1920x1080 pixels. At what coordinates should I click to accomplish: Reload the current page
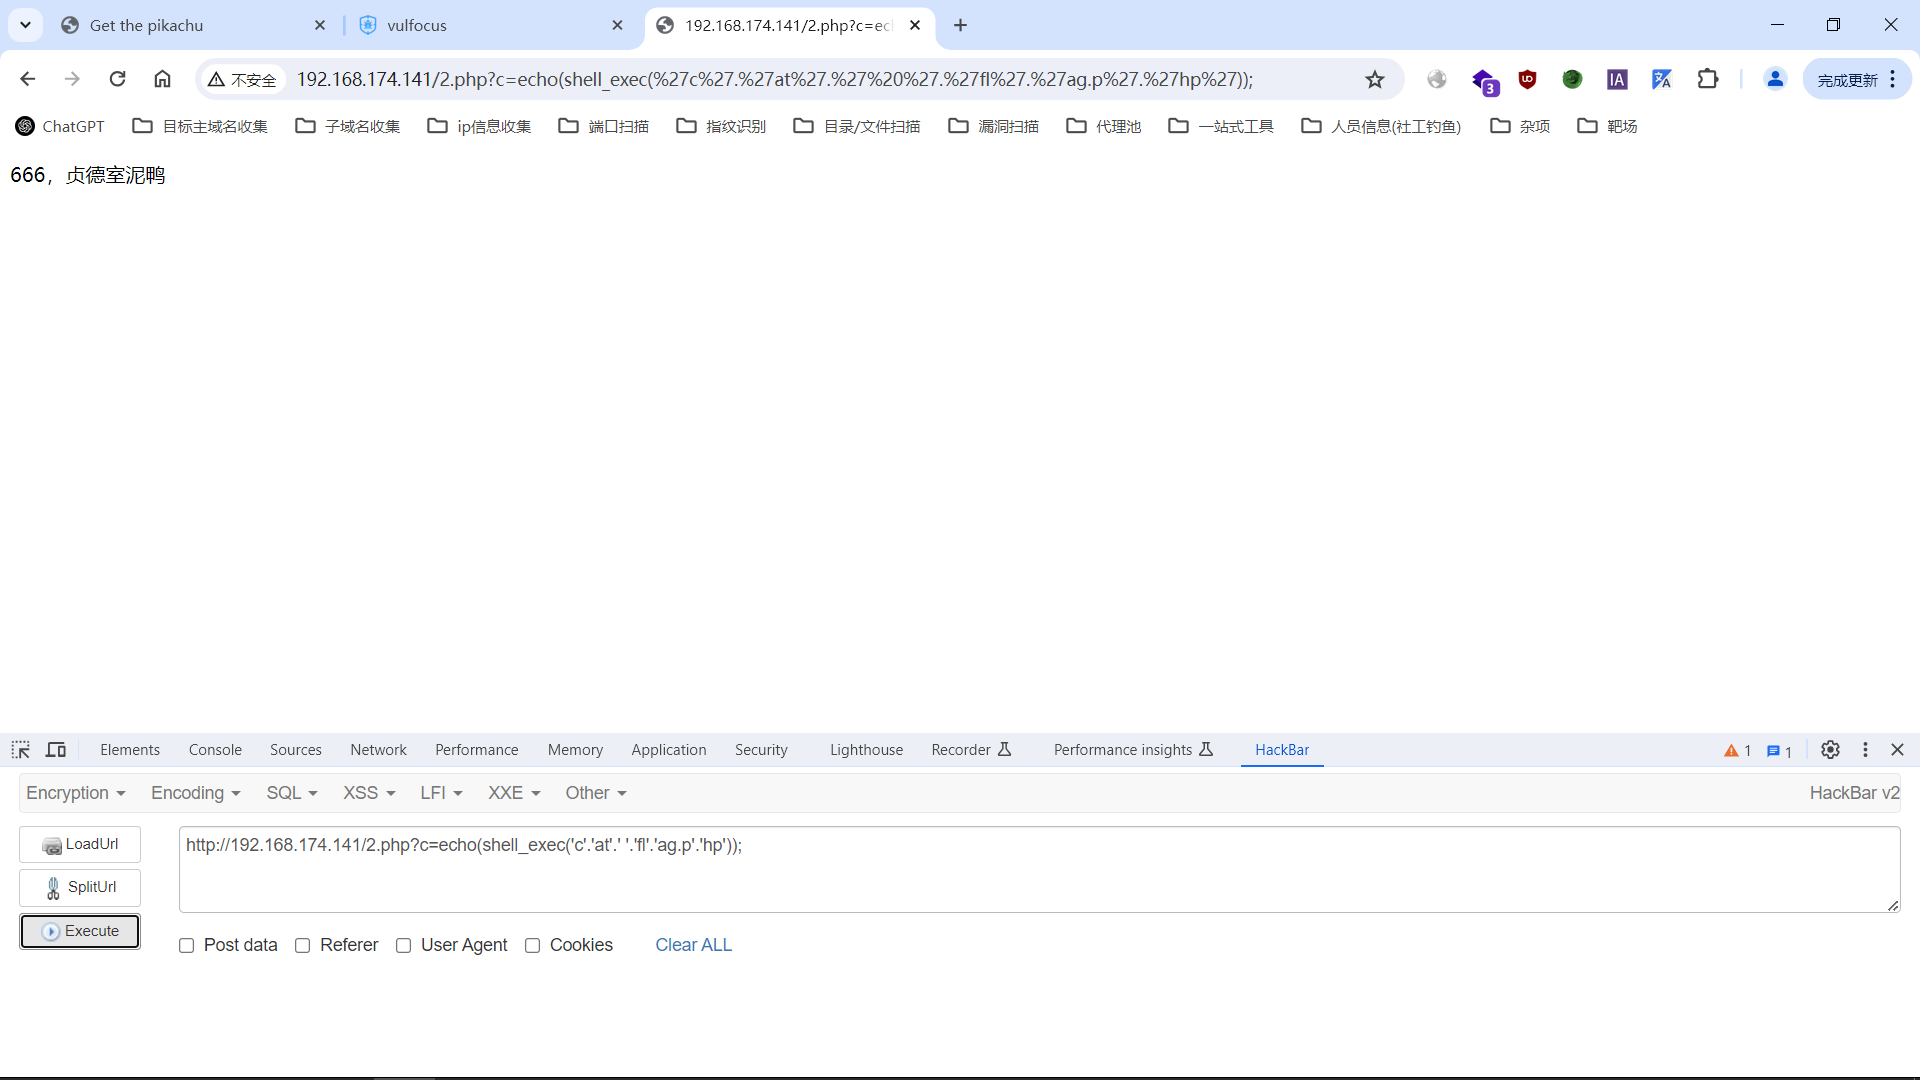coord(118,79)
